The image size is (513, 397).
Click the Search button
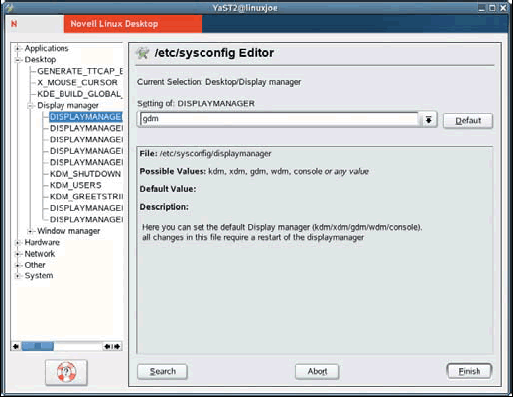pyautogui.click(x=162, y=371)
